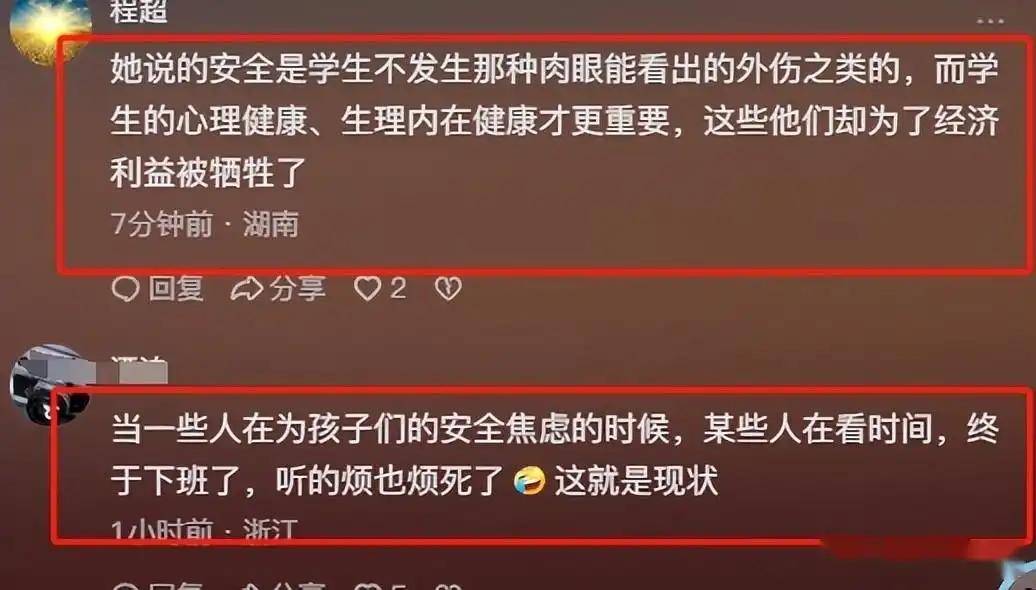Open the three-dot more options menu
Image resolution: width=1036 pixels, height=590 pixels.
click(x=990, y=20)
